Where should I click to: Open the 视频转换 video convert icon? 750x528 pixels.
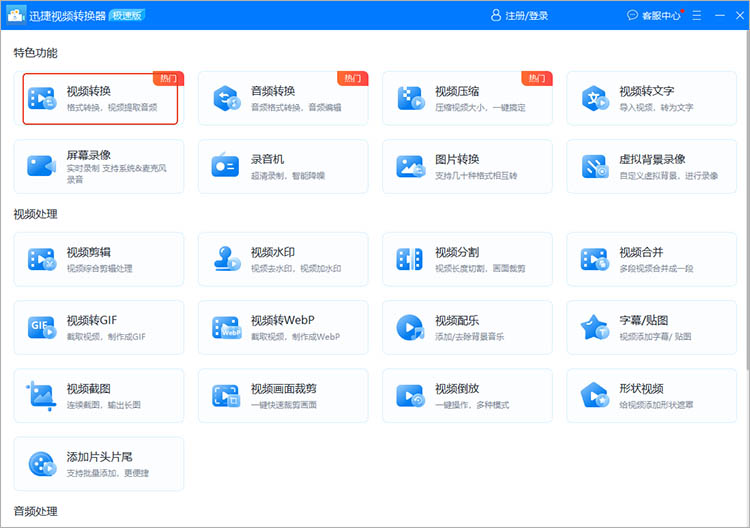42,98
